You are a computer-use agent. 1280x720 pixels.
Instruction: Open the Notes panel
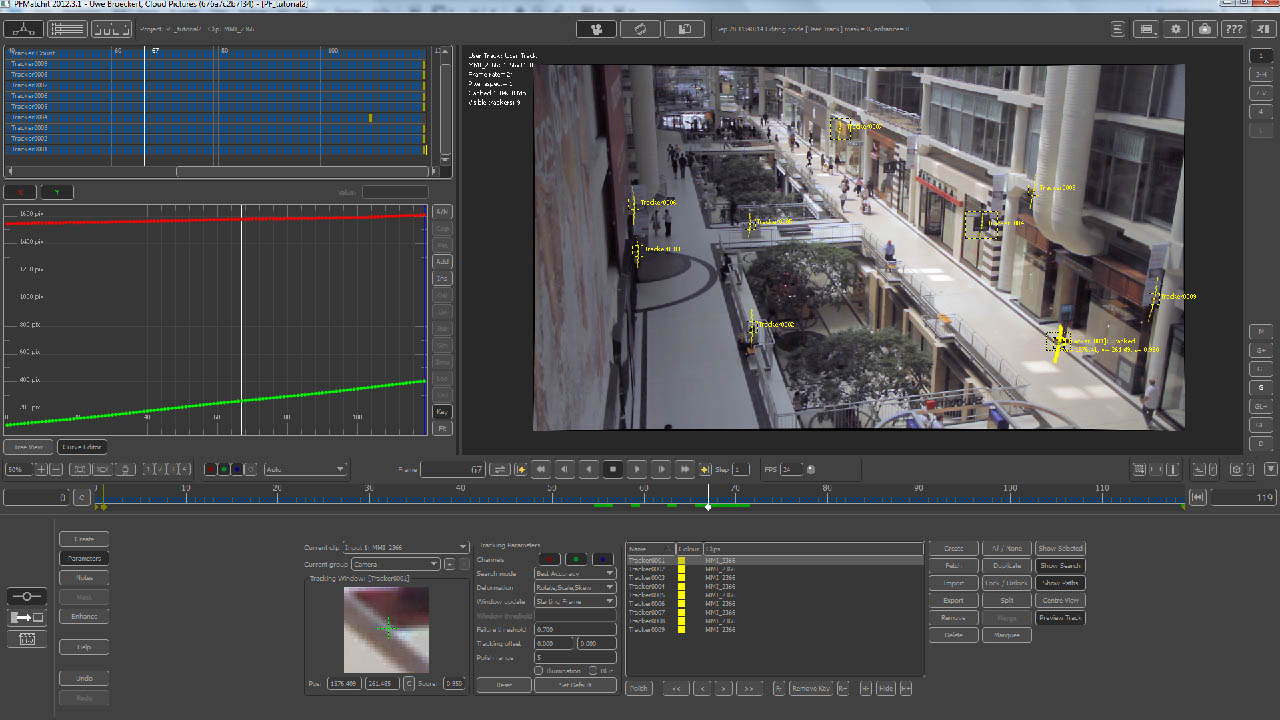coord(85,578)
